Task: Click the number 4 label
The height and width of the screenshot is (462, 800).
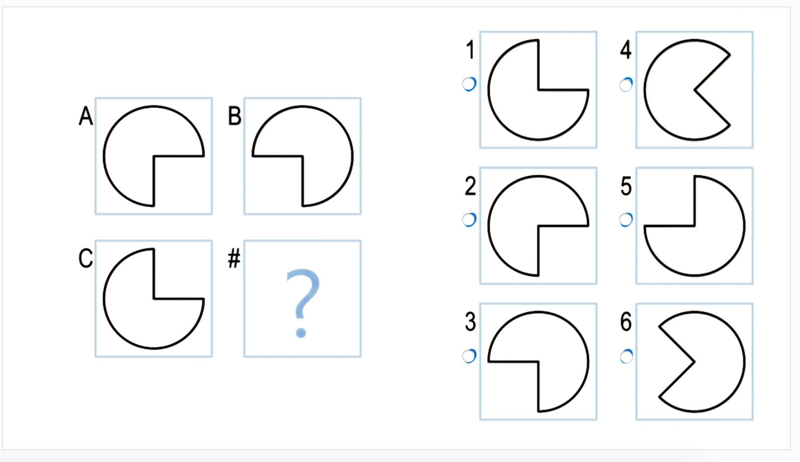Action: coord(626,50)
